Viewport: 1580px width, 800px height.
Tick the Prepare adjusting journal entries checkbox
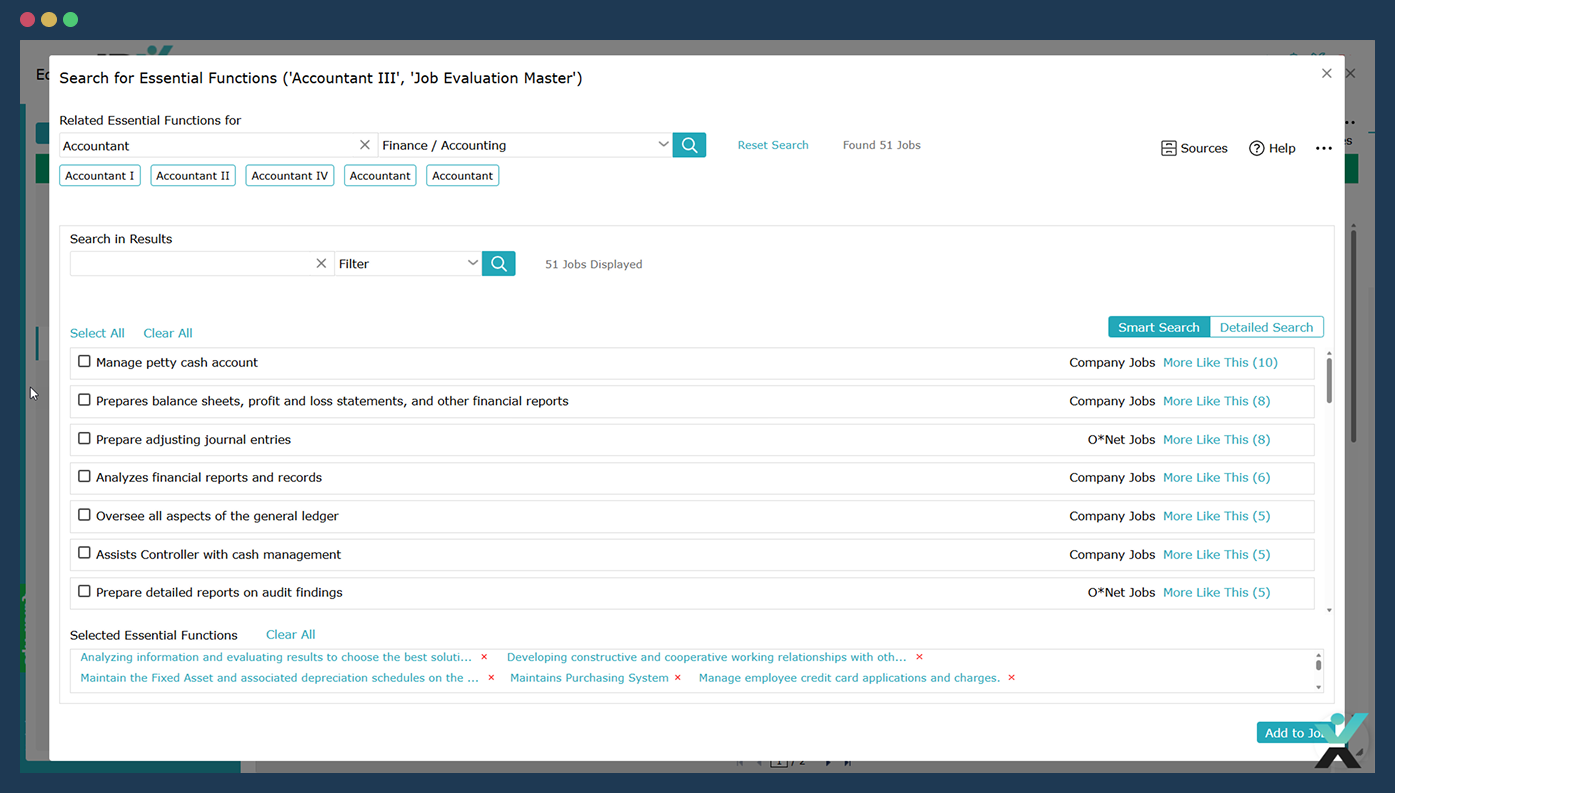click(x=85, y=439)
